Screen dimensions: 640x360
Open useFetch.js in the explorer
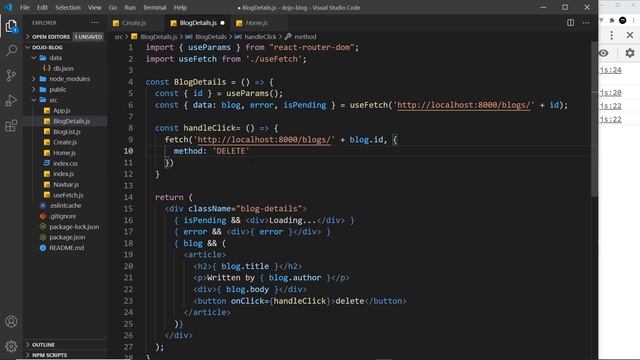tap(68, 195)
